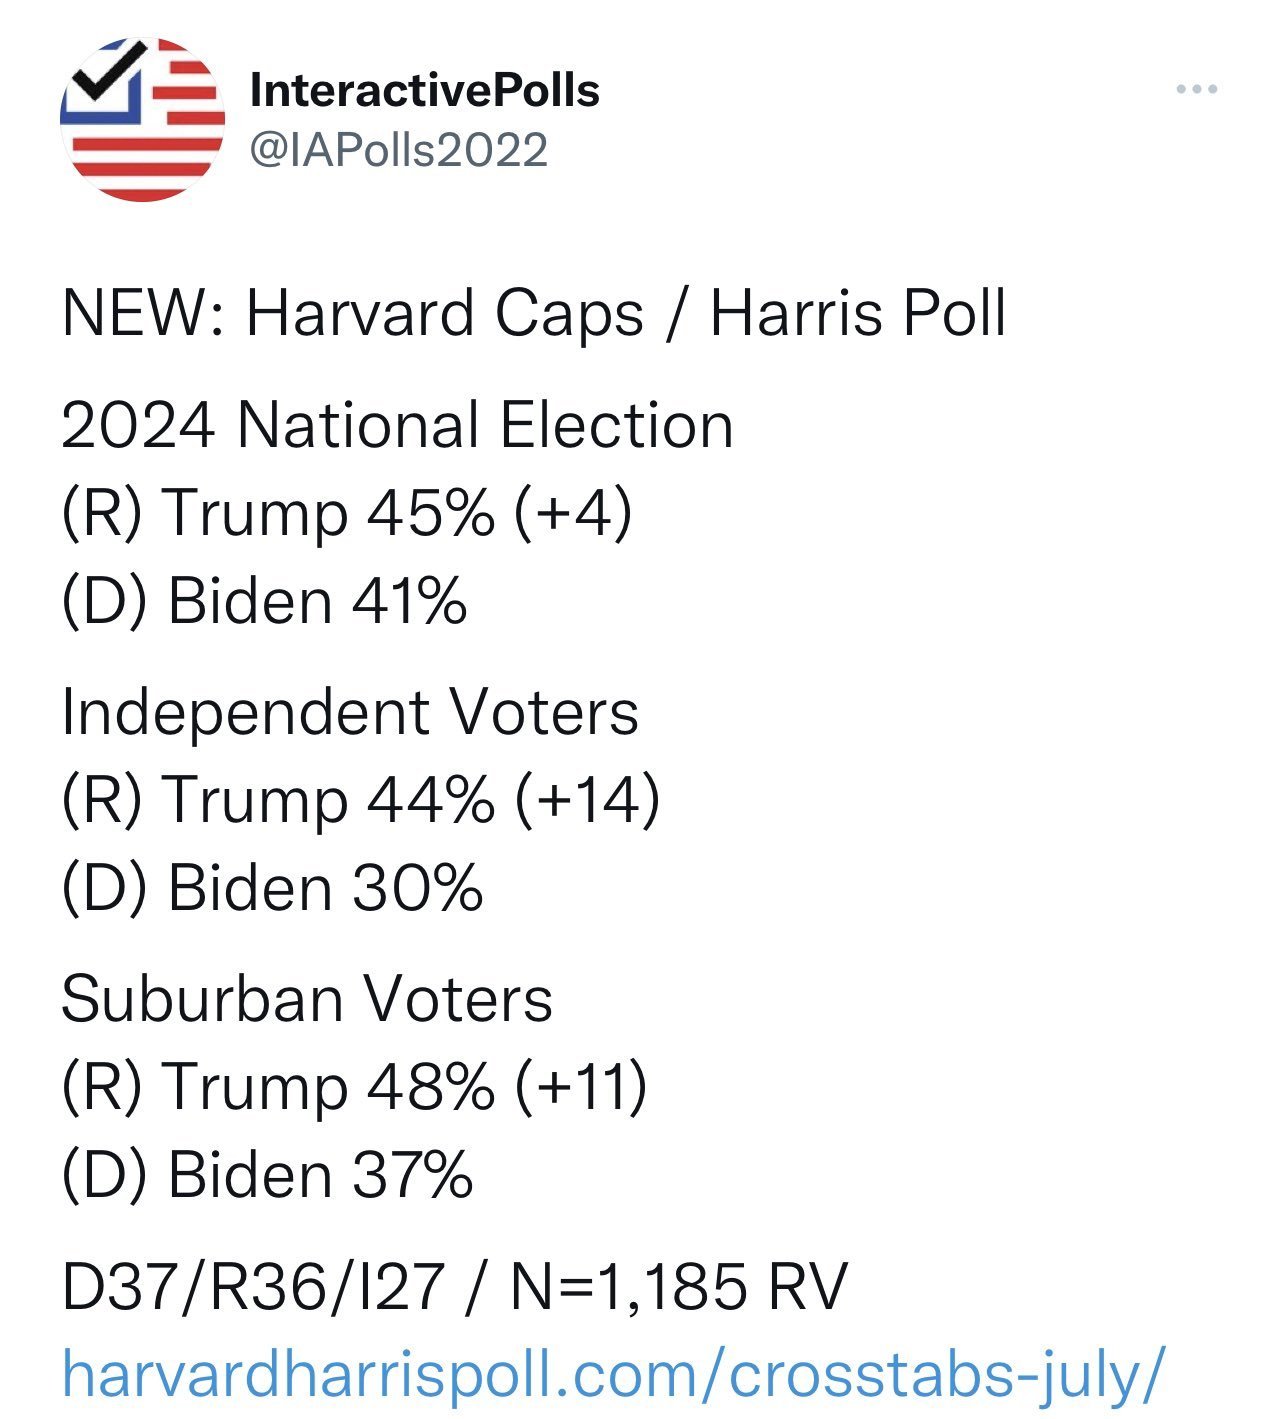The height and width of the screenshot is (1419, 1284).
Task: Click the '(+14)' independent margin text
Action: coord(587,800)
